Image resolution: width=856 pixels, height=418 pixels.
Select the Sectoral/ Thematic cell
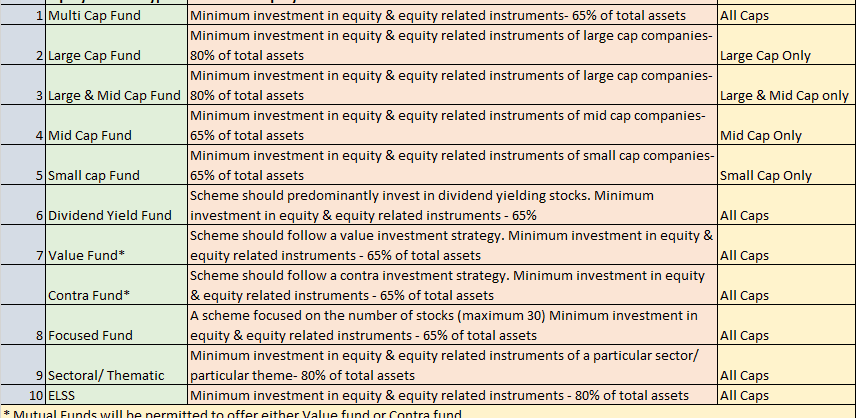pos(116,365)
